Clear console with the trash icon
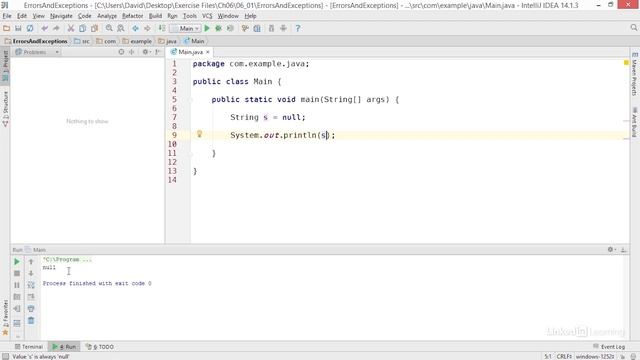The height and width of the screenshot is (360, 640). 31,321
